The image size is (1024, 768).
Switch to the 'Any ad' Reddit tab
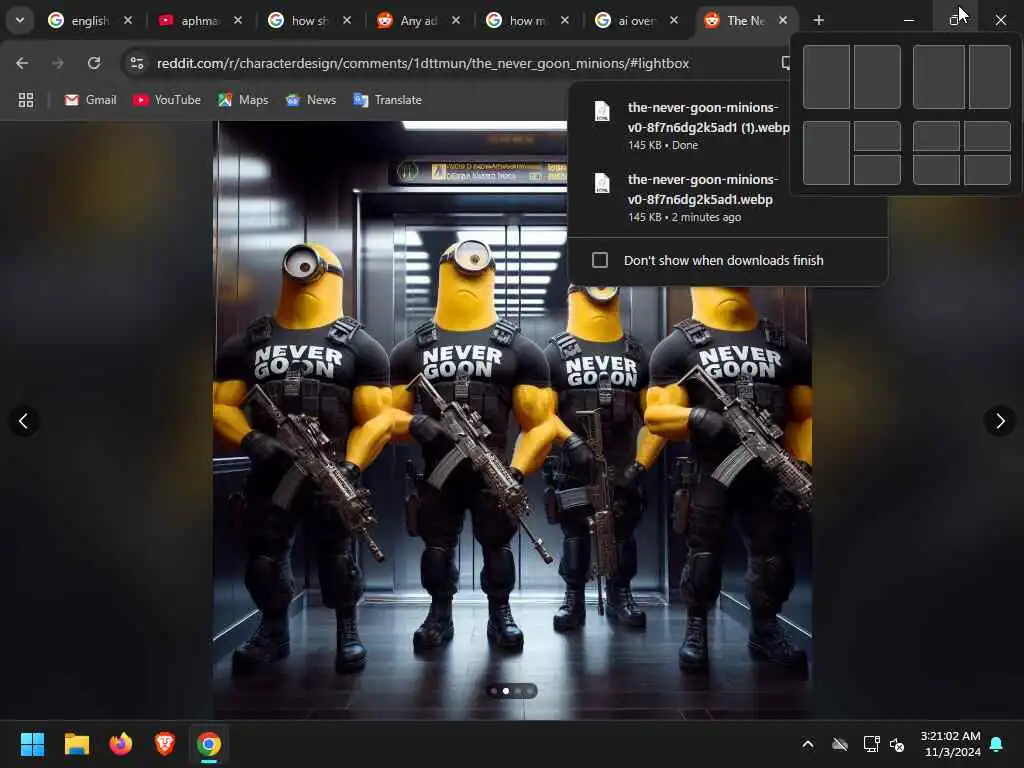tap(408, 21)
